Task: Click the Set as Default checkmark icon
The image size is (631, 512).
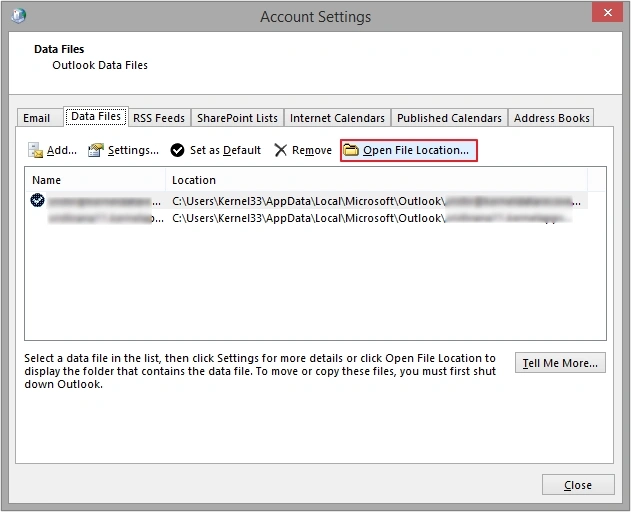Action: [x=177, y=150]
